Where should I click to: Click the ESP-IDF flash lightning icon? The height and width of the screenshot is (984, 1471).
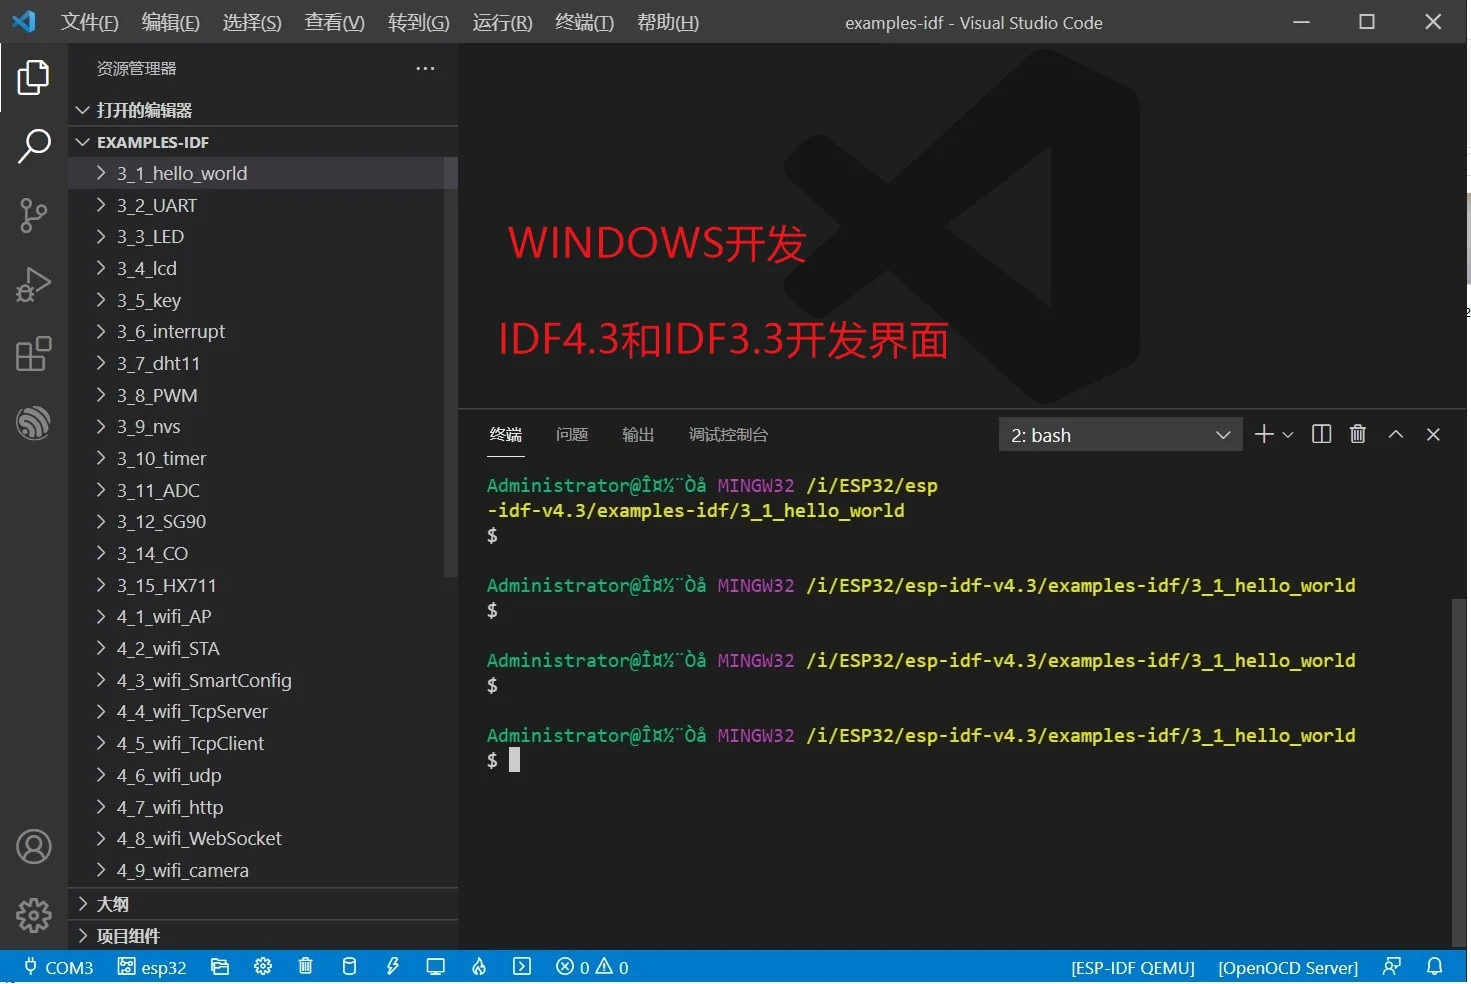pyautogui.click(x=393, y=967)
